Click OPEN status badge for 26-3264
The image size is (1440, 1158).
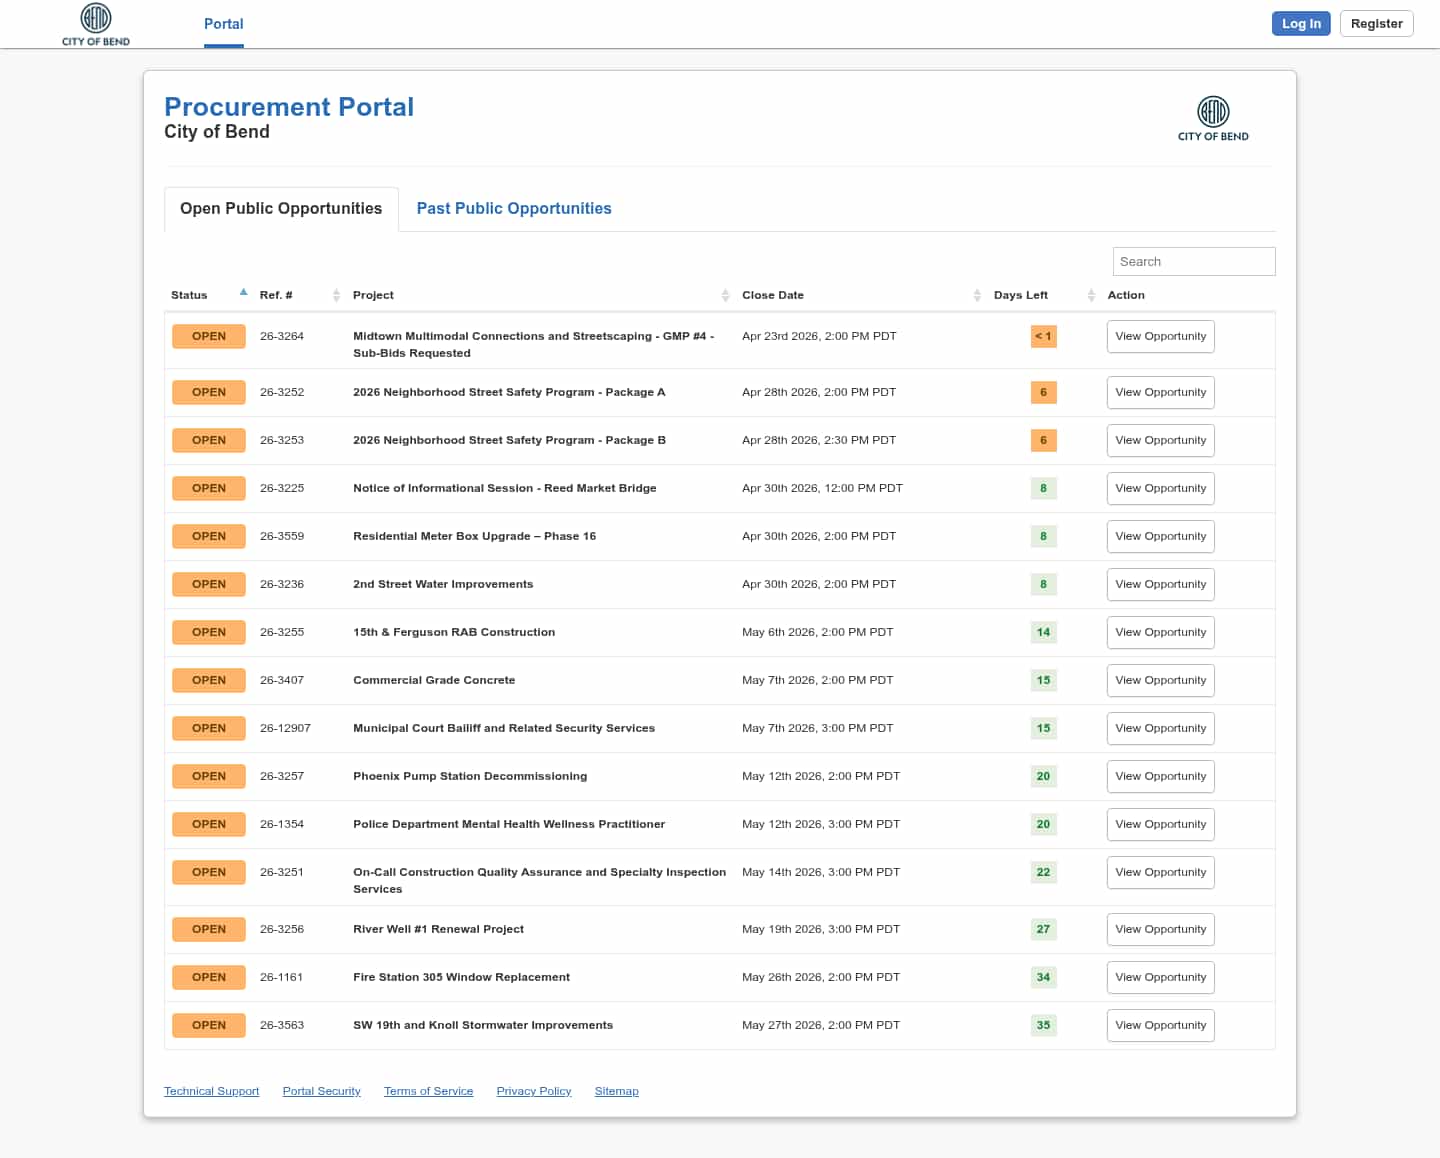pyautogui.click(x=209, y=336)
